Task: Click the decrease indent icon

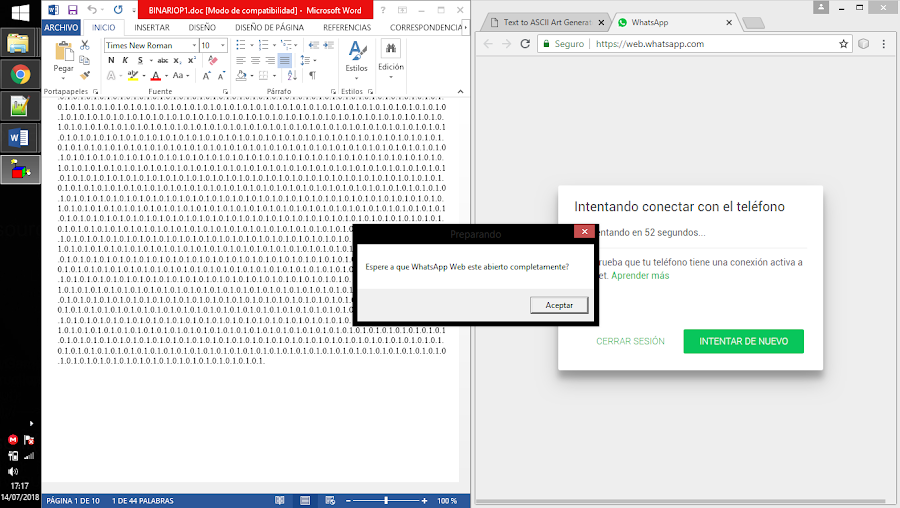Action: pos(313,45)
